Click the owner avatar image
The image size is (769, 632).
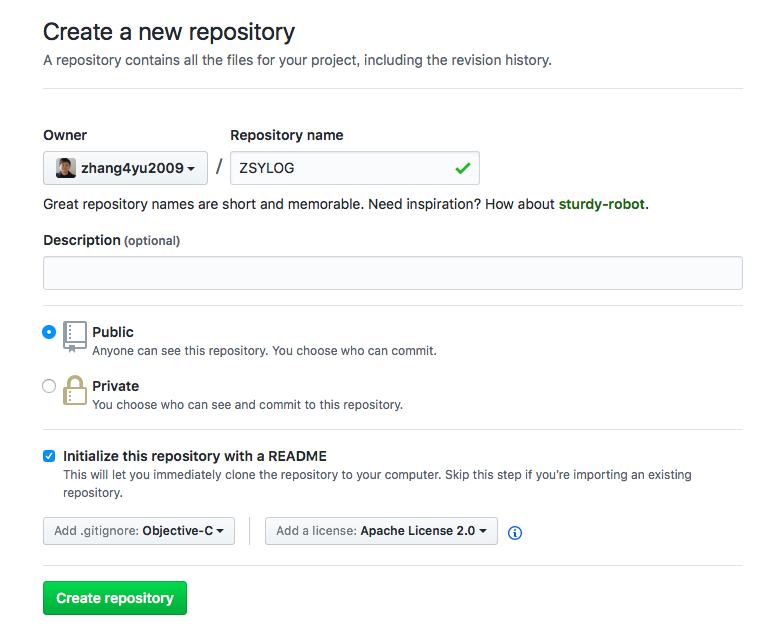(66, 168)
